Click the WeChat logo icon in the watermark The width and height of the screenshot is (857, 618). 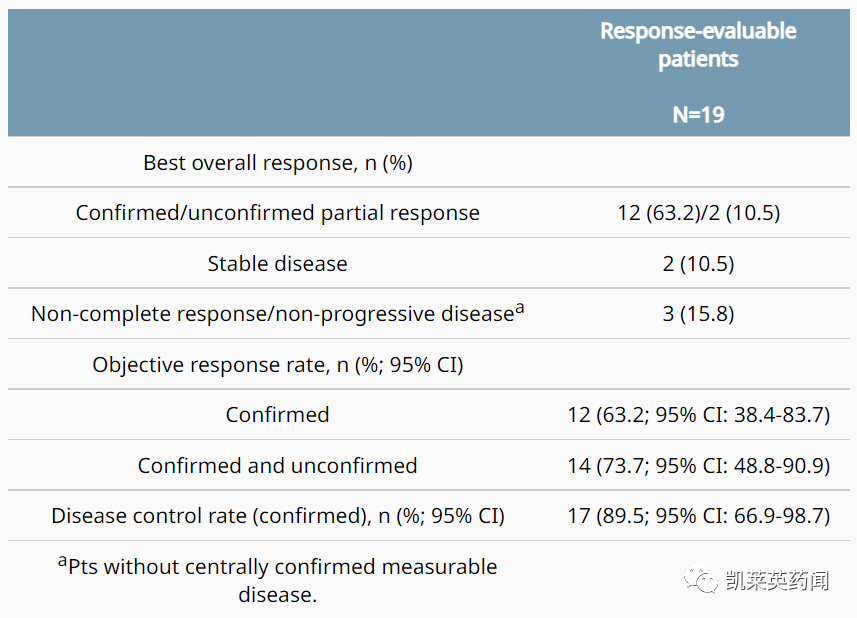tap(701, 580)
